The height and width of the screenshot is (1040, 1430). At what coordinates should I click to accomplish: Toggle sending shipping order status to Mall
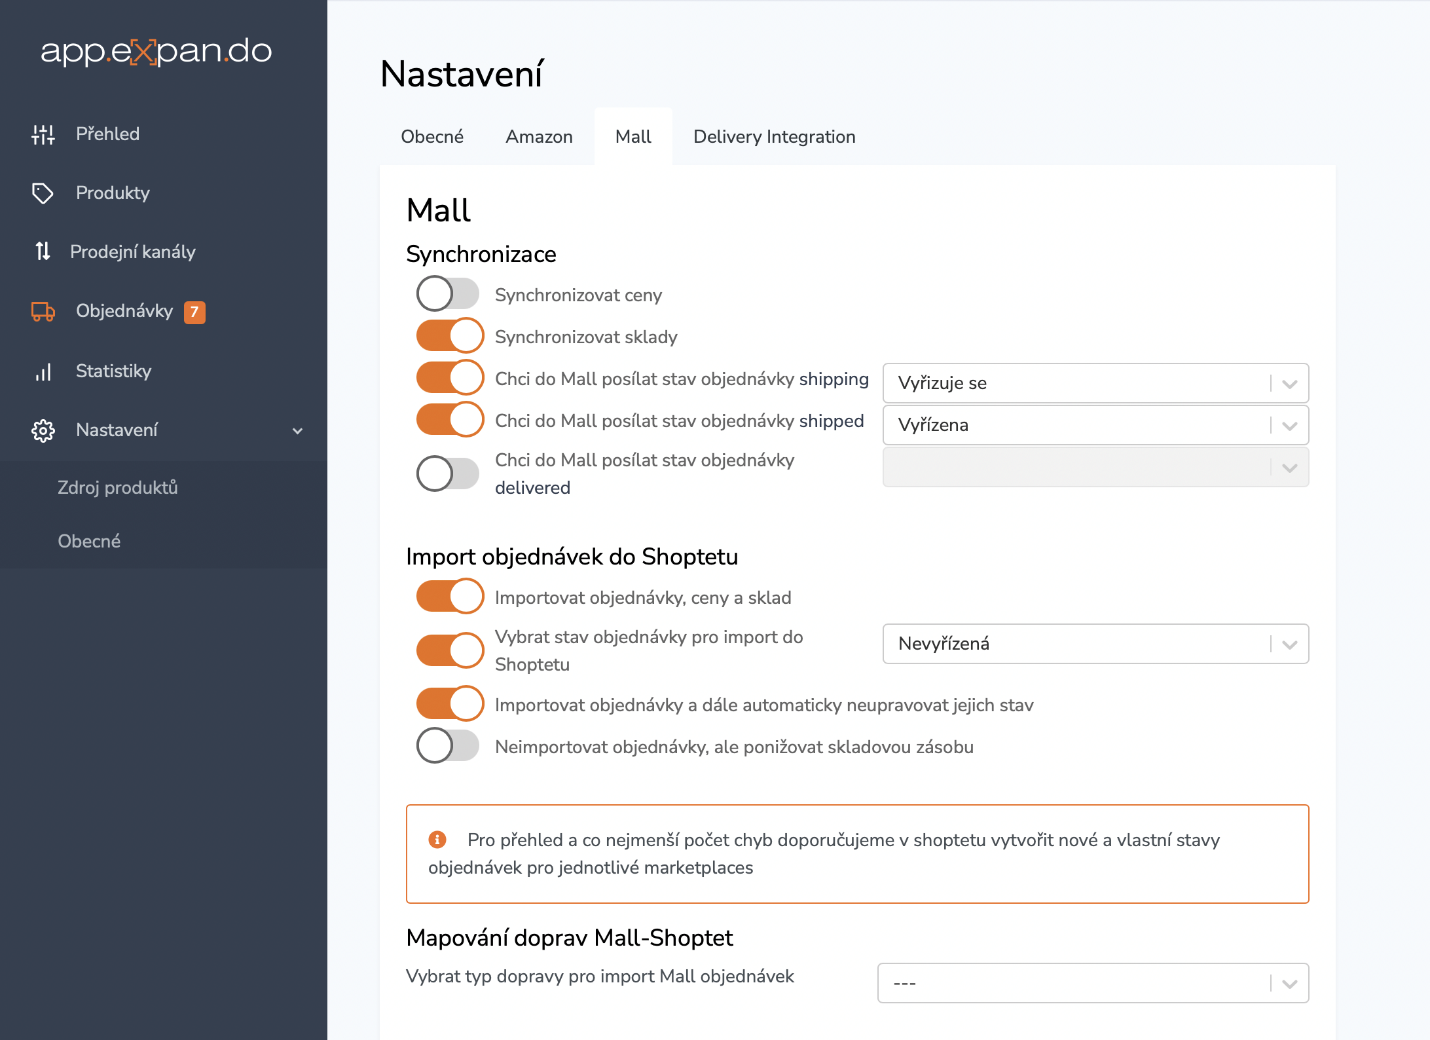[450, 378]
